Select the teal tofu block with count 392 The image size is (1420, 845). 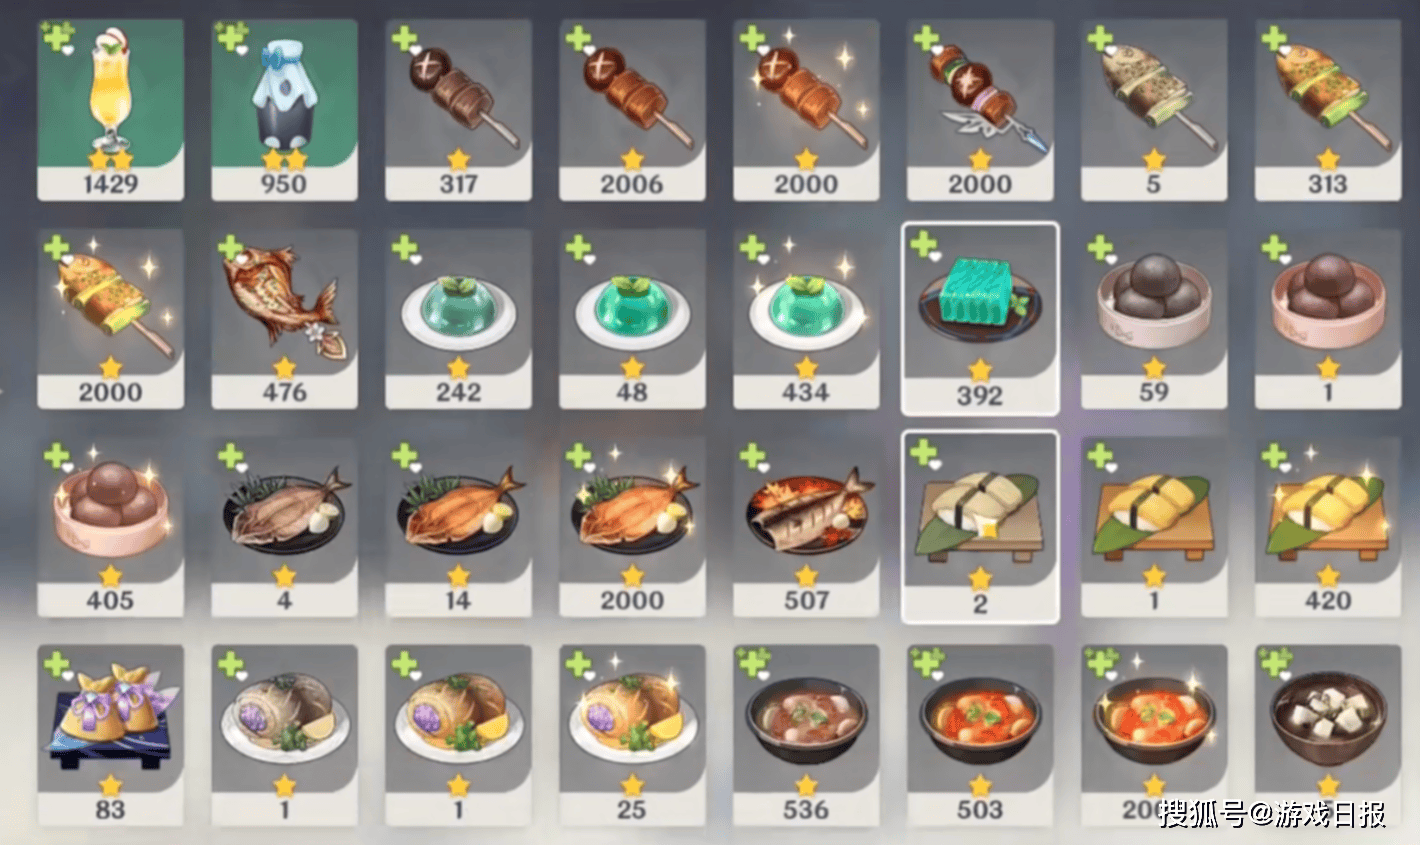(980, 319)
